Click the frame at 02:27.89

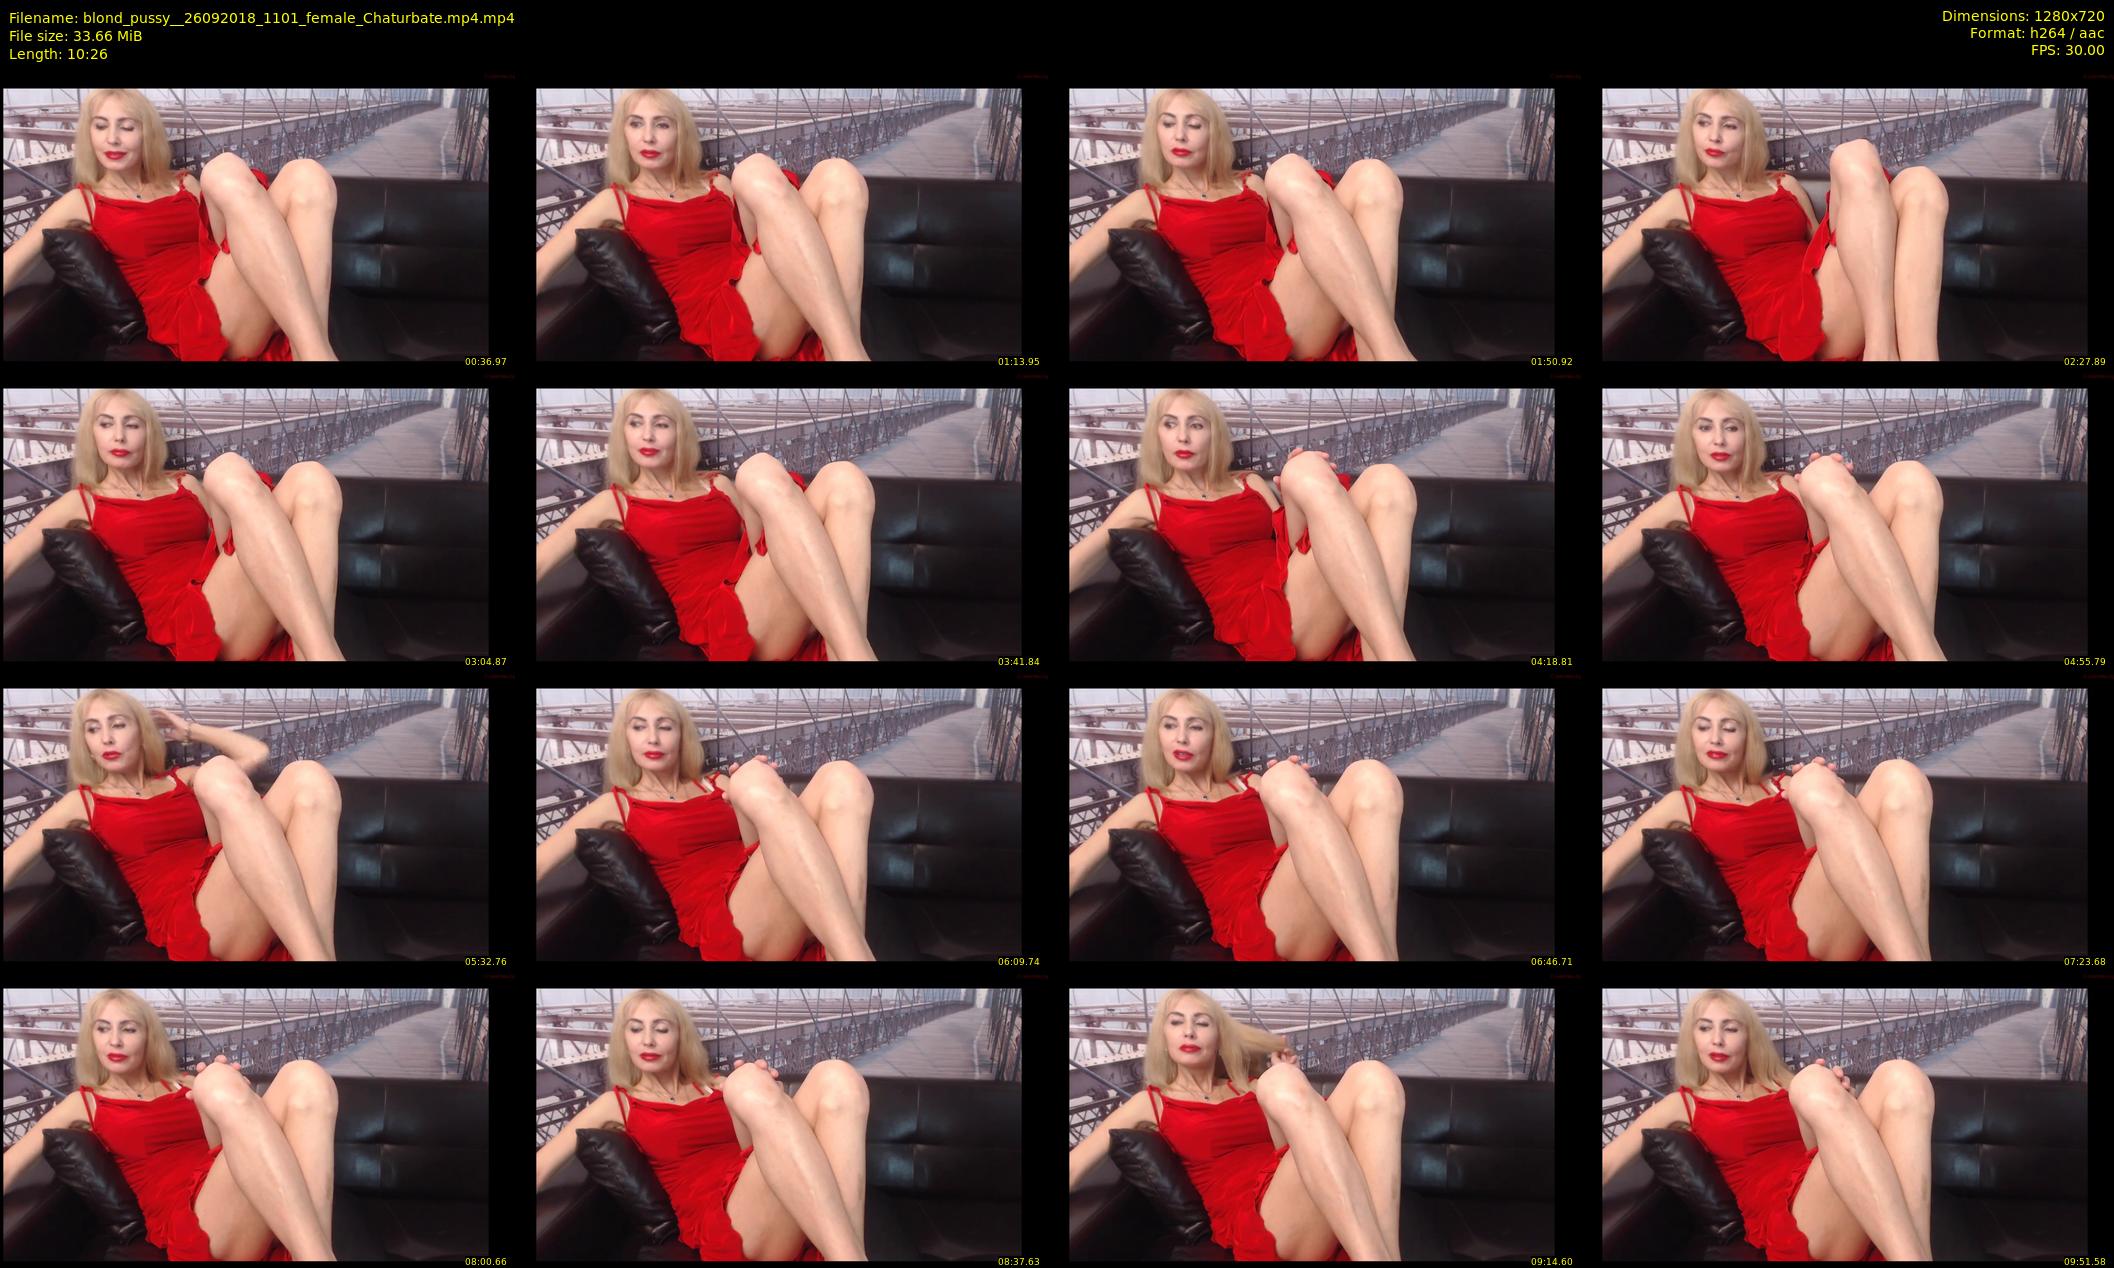[1845, 224]
